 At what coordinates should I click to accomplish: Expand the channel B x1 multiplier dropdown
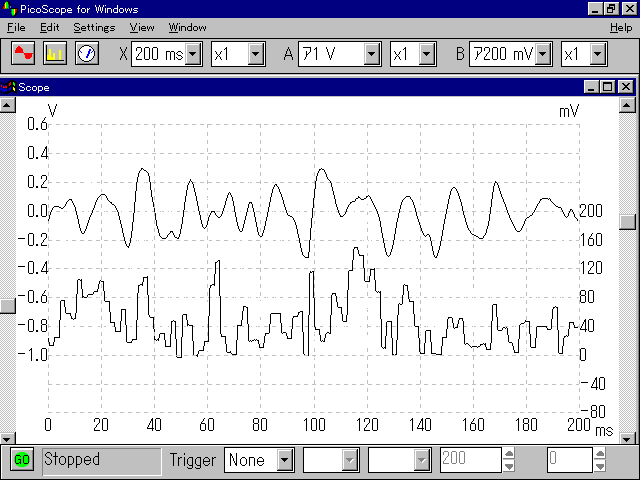pos(598,53)
